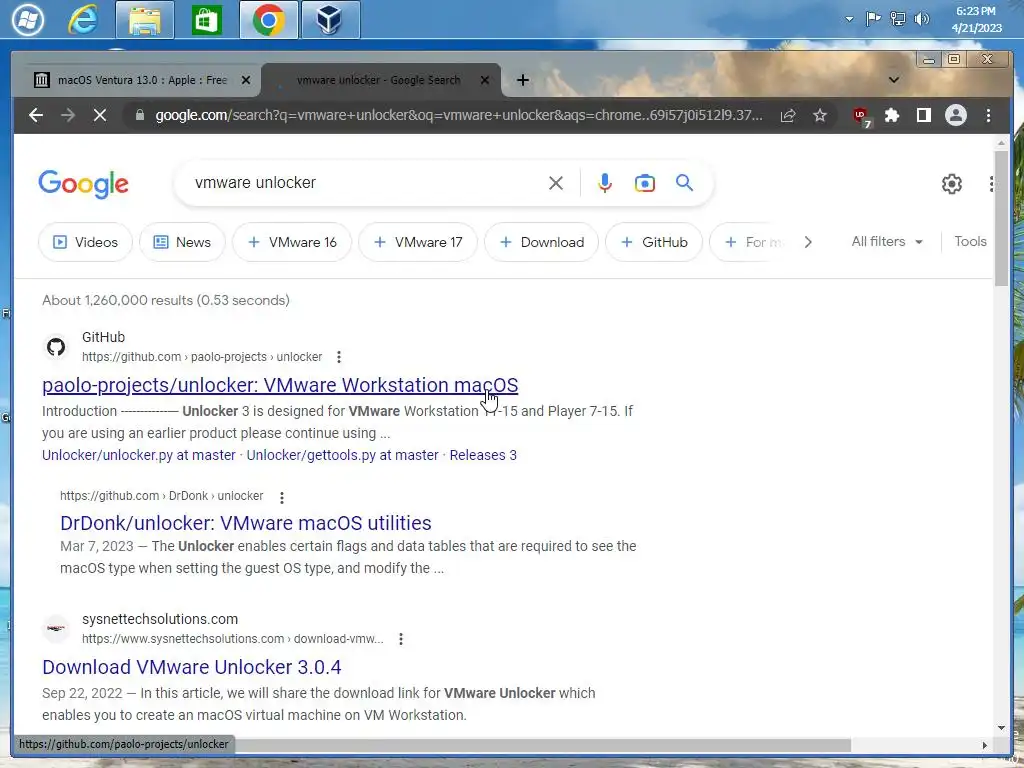Start search by voice microphone

tap(605, 183)
